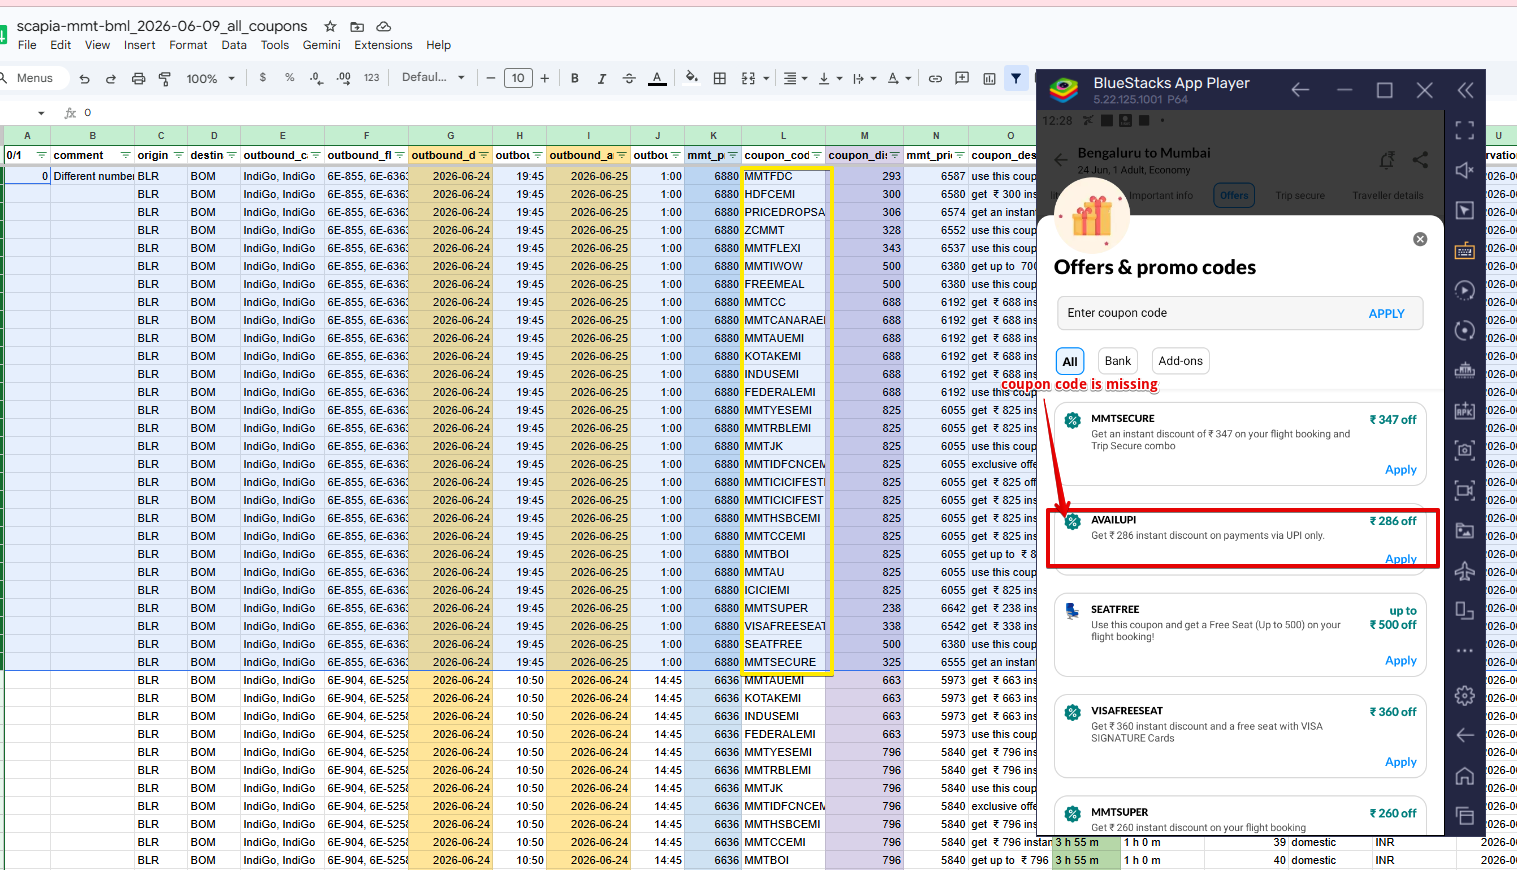Open the text color picker

coord(657,78)
